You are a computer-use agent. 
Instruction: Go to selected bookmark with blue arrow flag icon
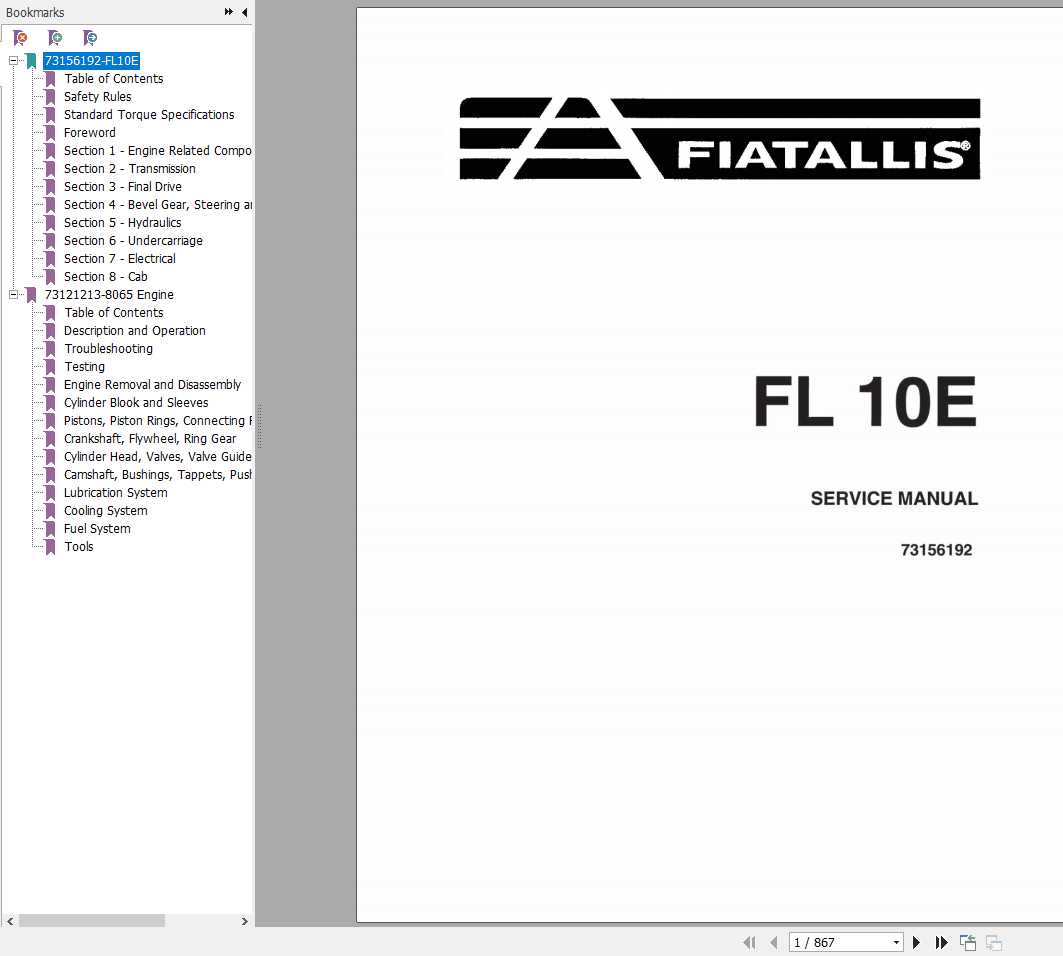pos(90,37)
